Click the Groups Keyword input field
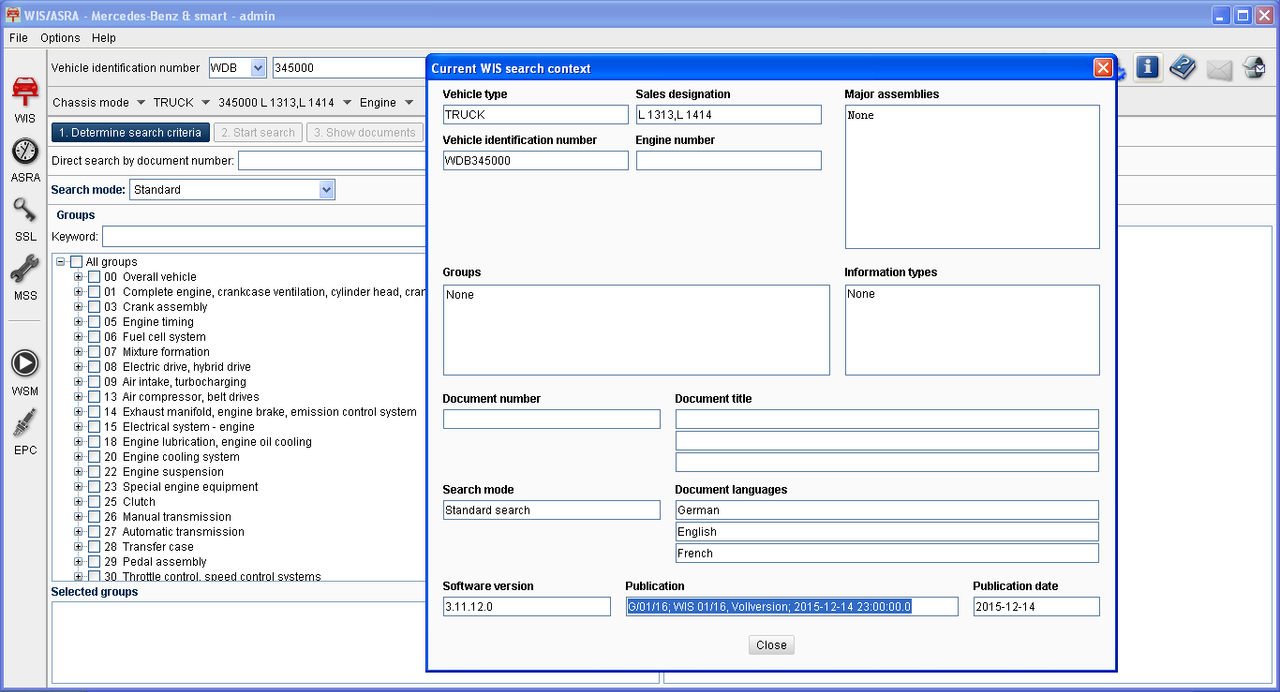 (x=264, y=237)
